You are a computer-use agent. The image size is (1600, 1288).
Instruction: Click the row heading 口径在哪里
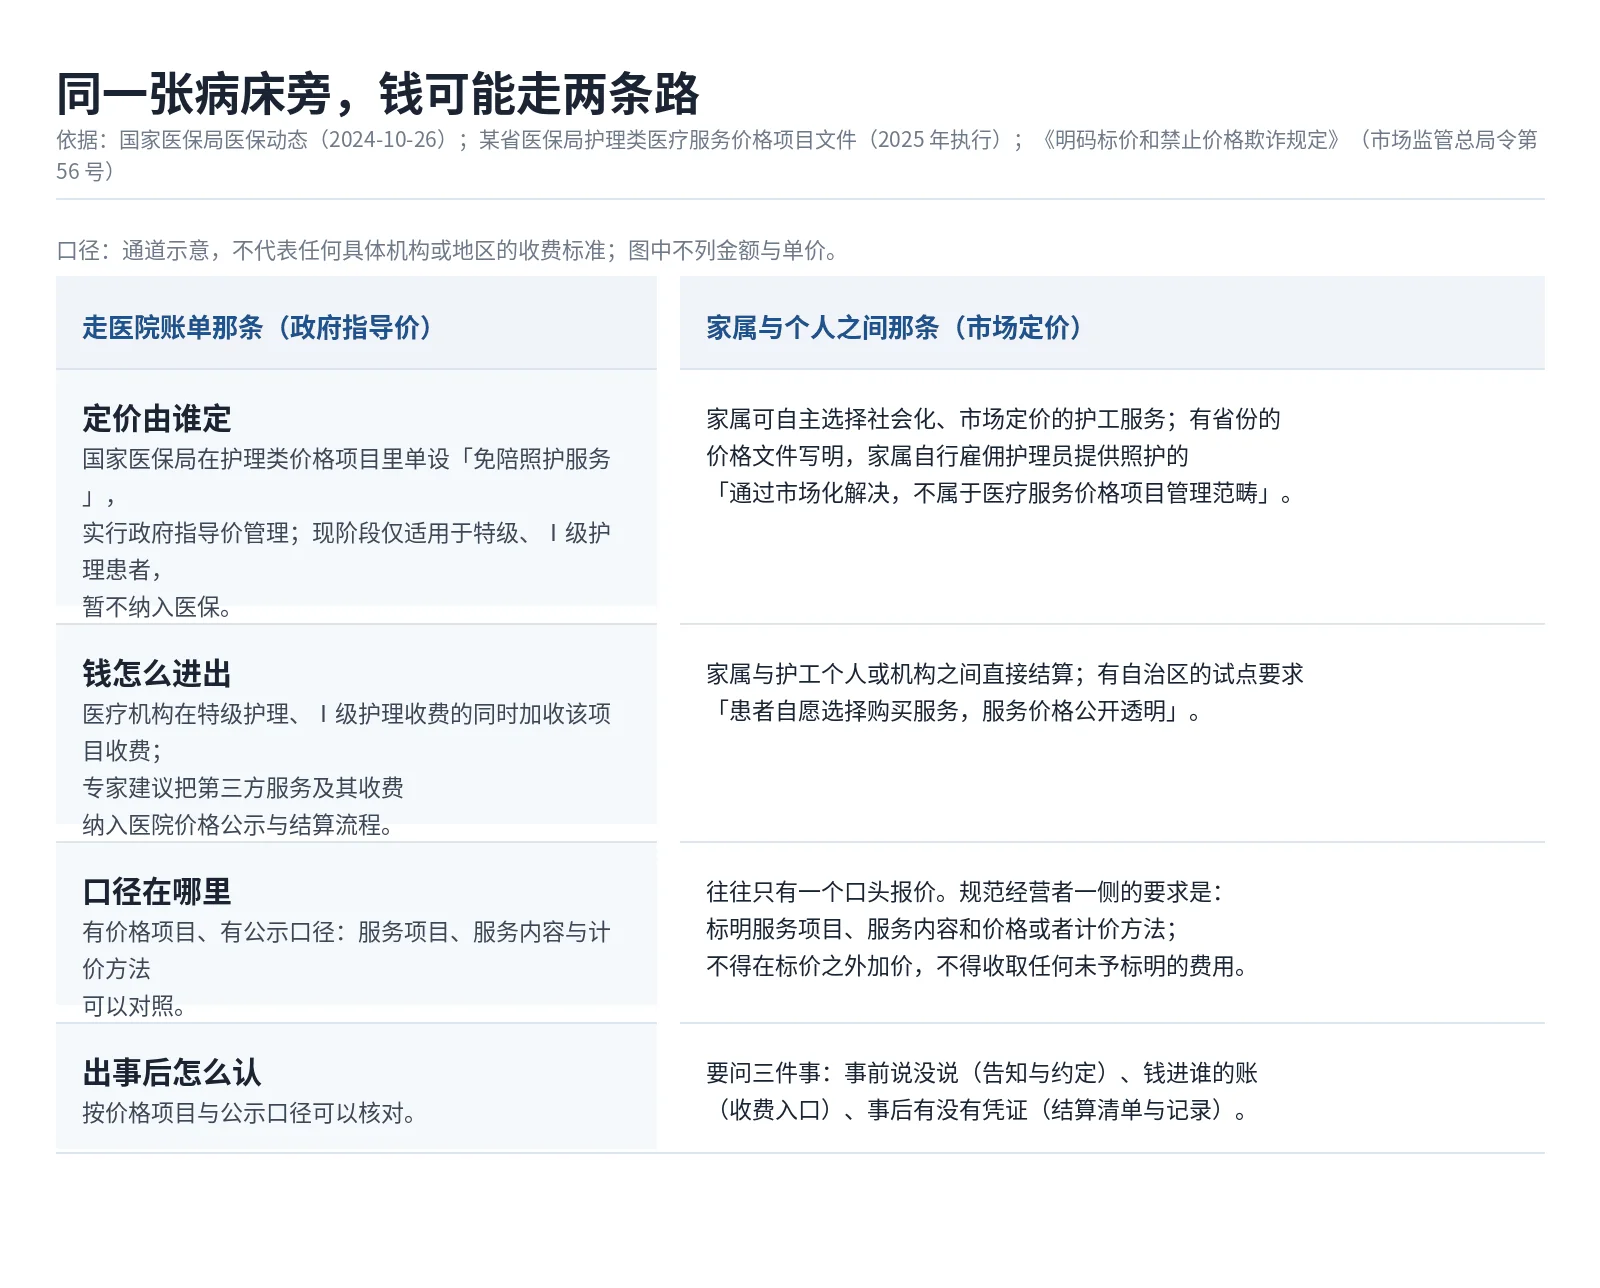157,891
